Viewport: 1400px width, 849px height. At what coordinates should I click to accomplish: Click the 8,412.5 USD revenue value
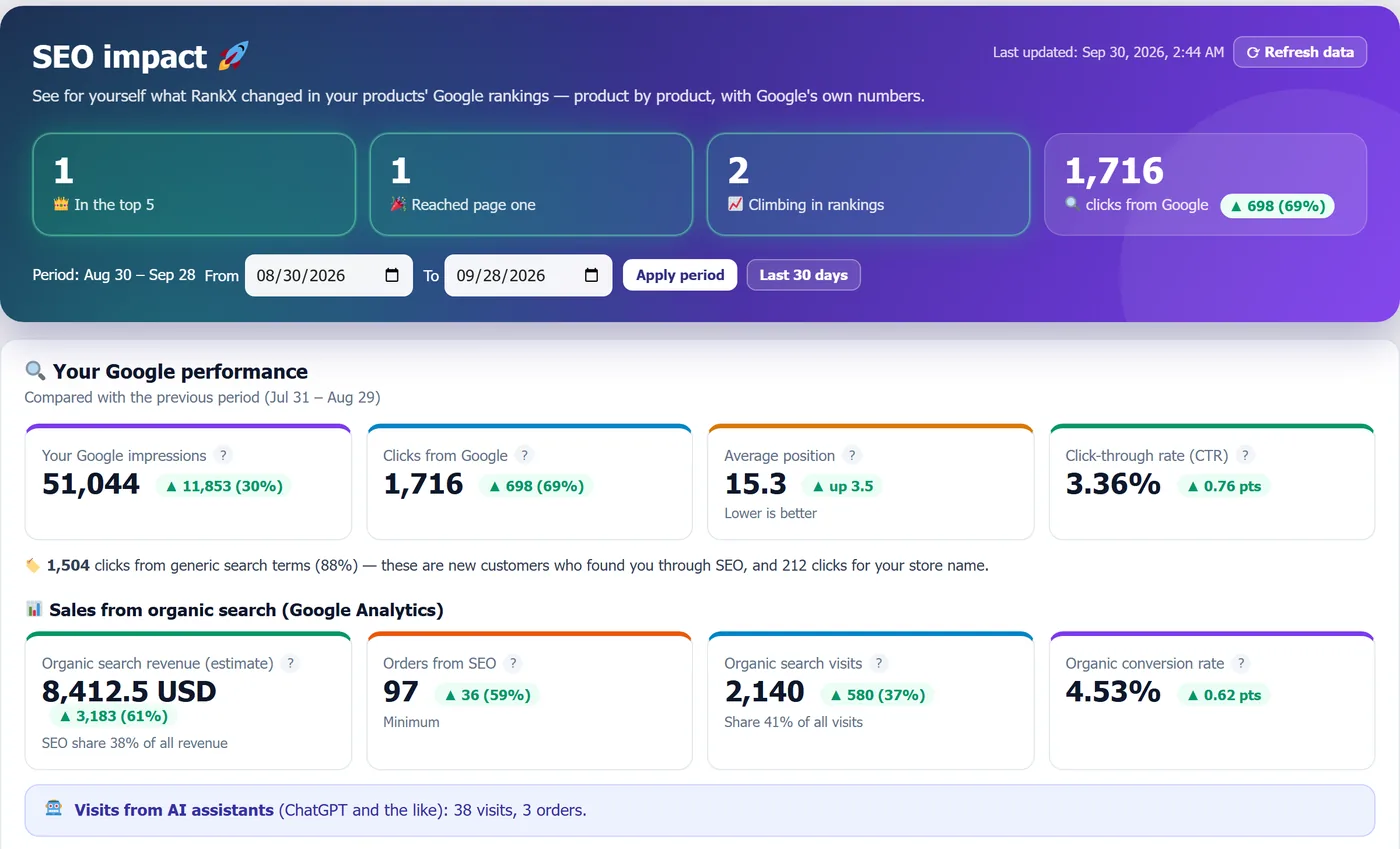point(129,691)
